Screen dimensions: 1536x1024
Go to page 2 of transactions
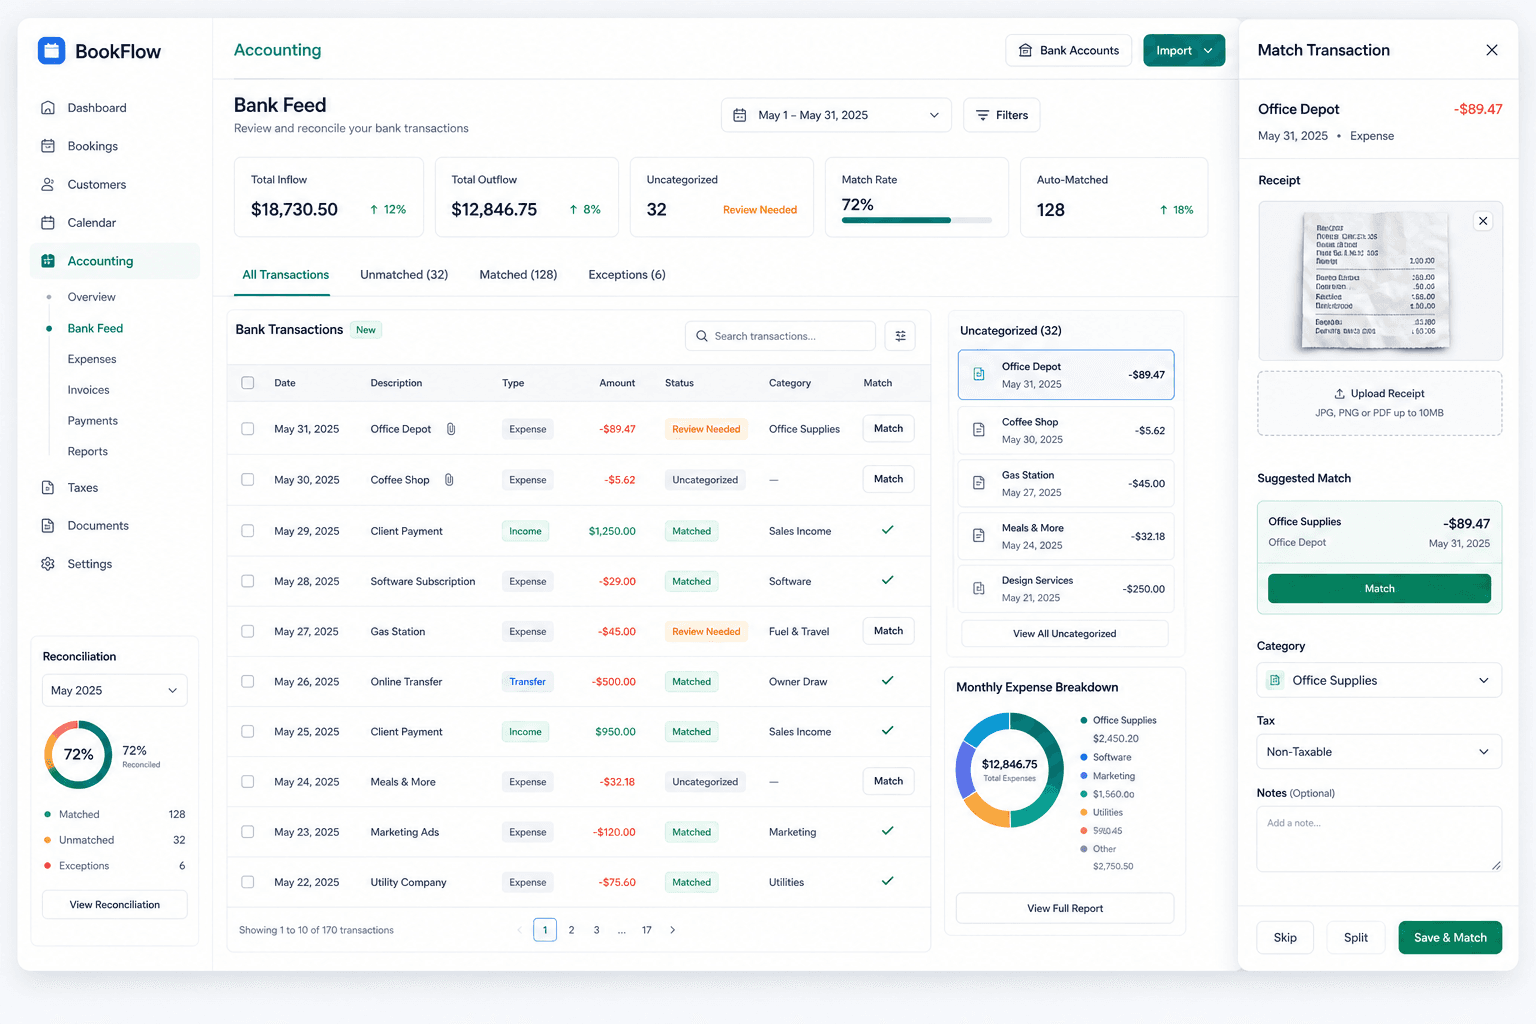[x=572, y=930]
